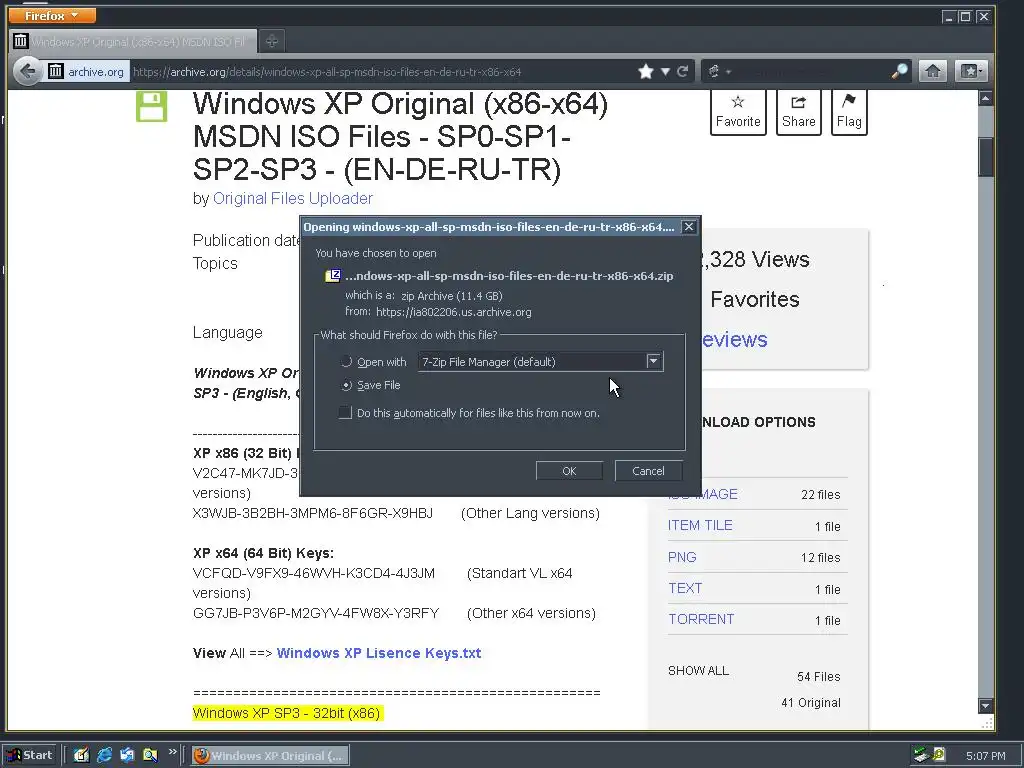Open the PNG download option
The height and width of the screenshot is (768, 1024).
point(682,557)
